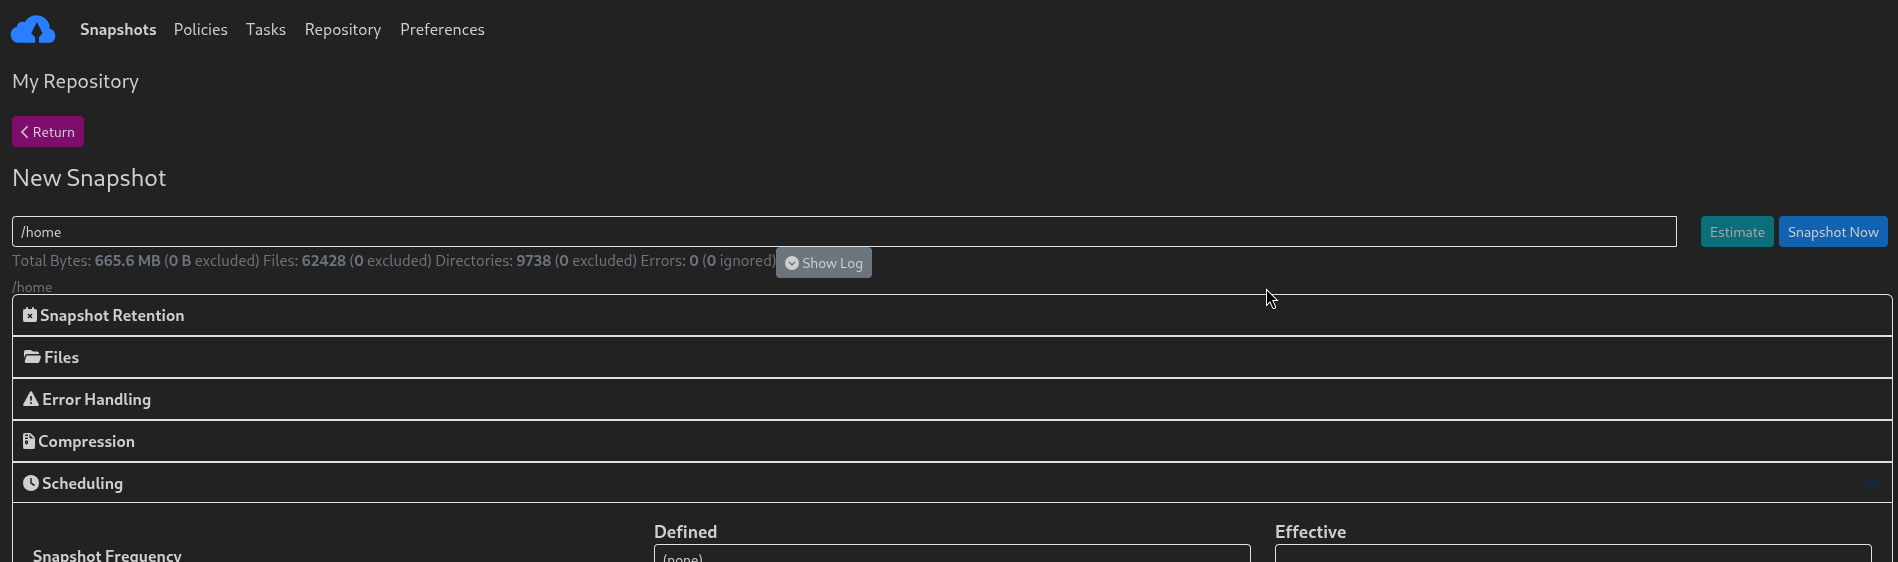Click the Return arrow icon
This screenshot has height=562, width=1898.
pyautogui.click(x=25, y=132)
